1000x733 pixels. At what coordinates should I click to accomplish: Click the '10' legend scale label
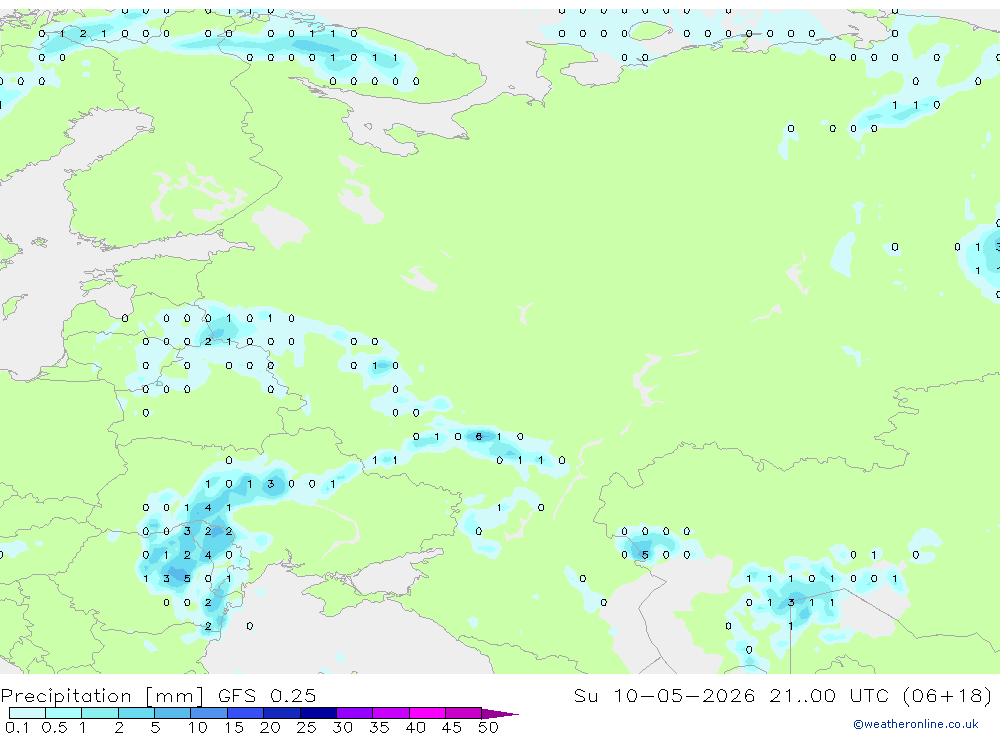tap(197, 727)
